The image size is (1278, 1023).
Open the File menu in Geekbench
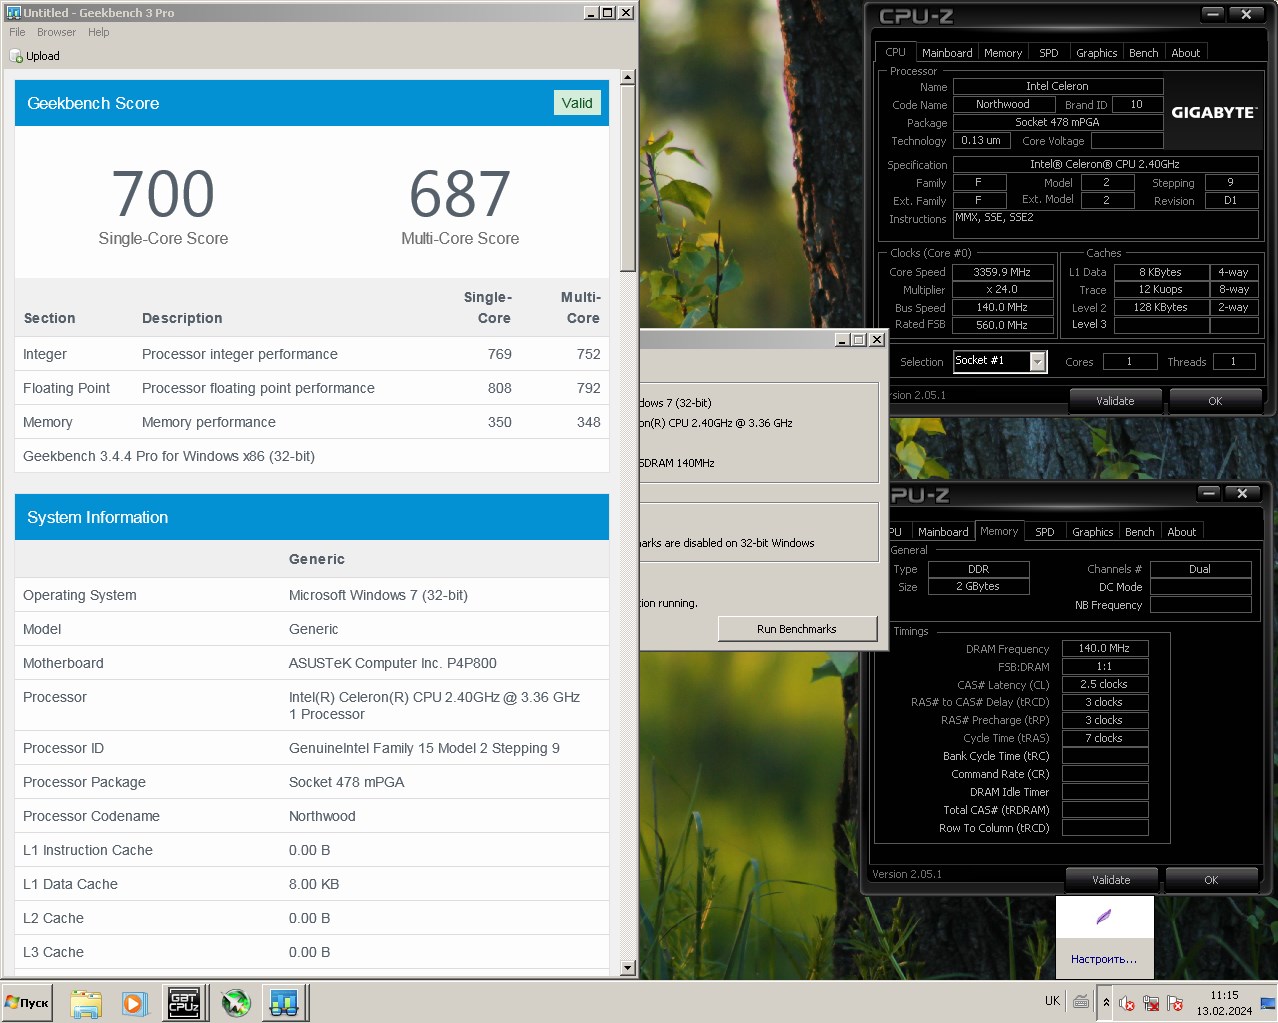pos(17,32)
